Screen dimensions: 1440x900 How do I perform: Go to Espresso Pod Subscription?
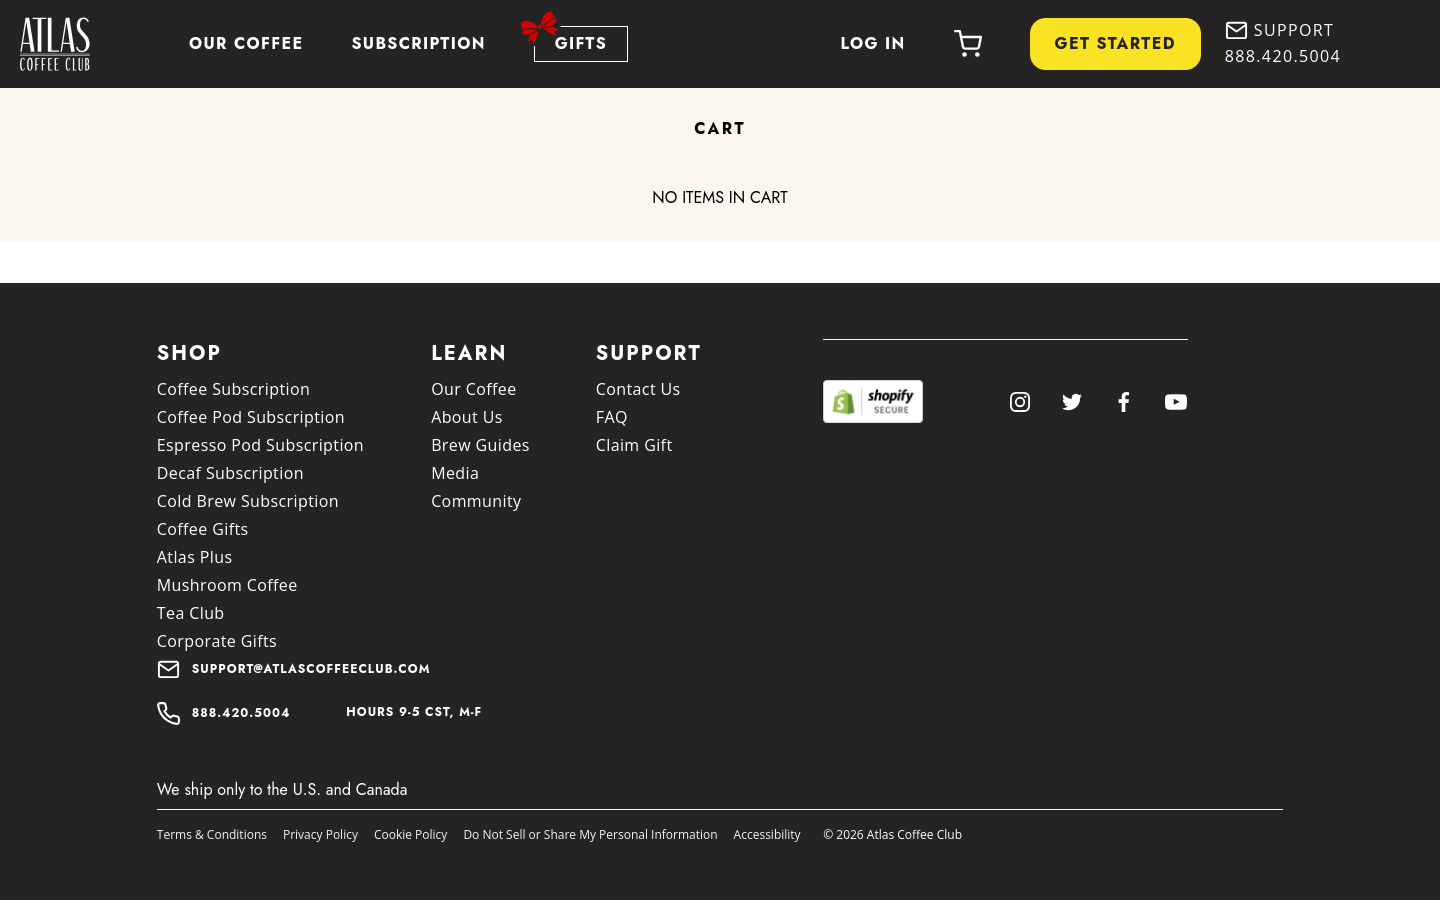pyautogui.click(x=260, y=445)
